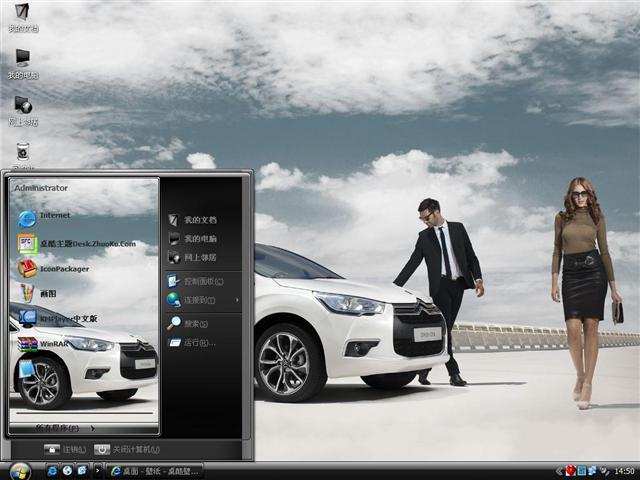
Task: Click the globe browser Quick Launch icon
Action: (67, 471)
